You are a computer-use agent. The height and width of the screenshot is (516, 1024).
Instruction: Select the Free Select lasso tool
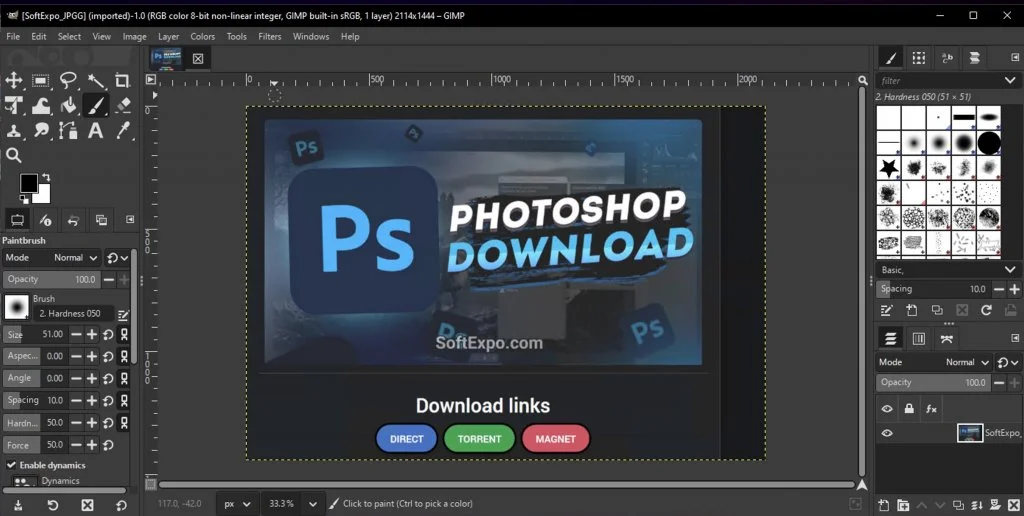[x=68, y=81]
